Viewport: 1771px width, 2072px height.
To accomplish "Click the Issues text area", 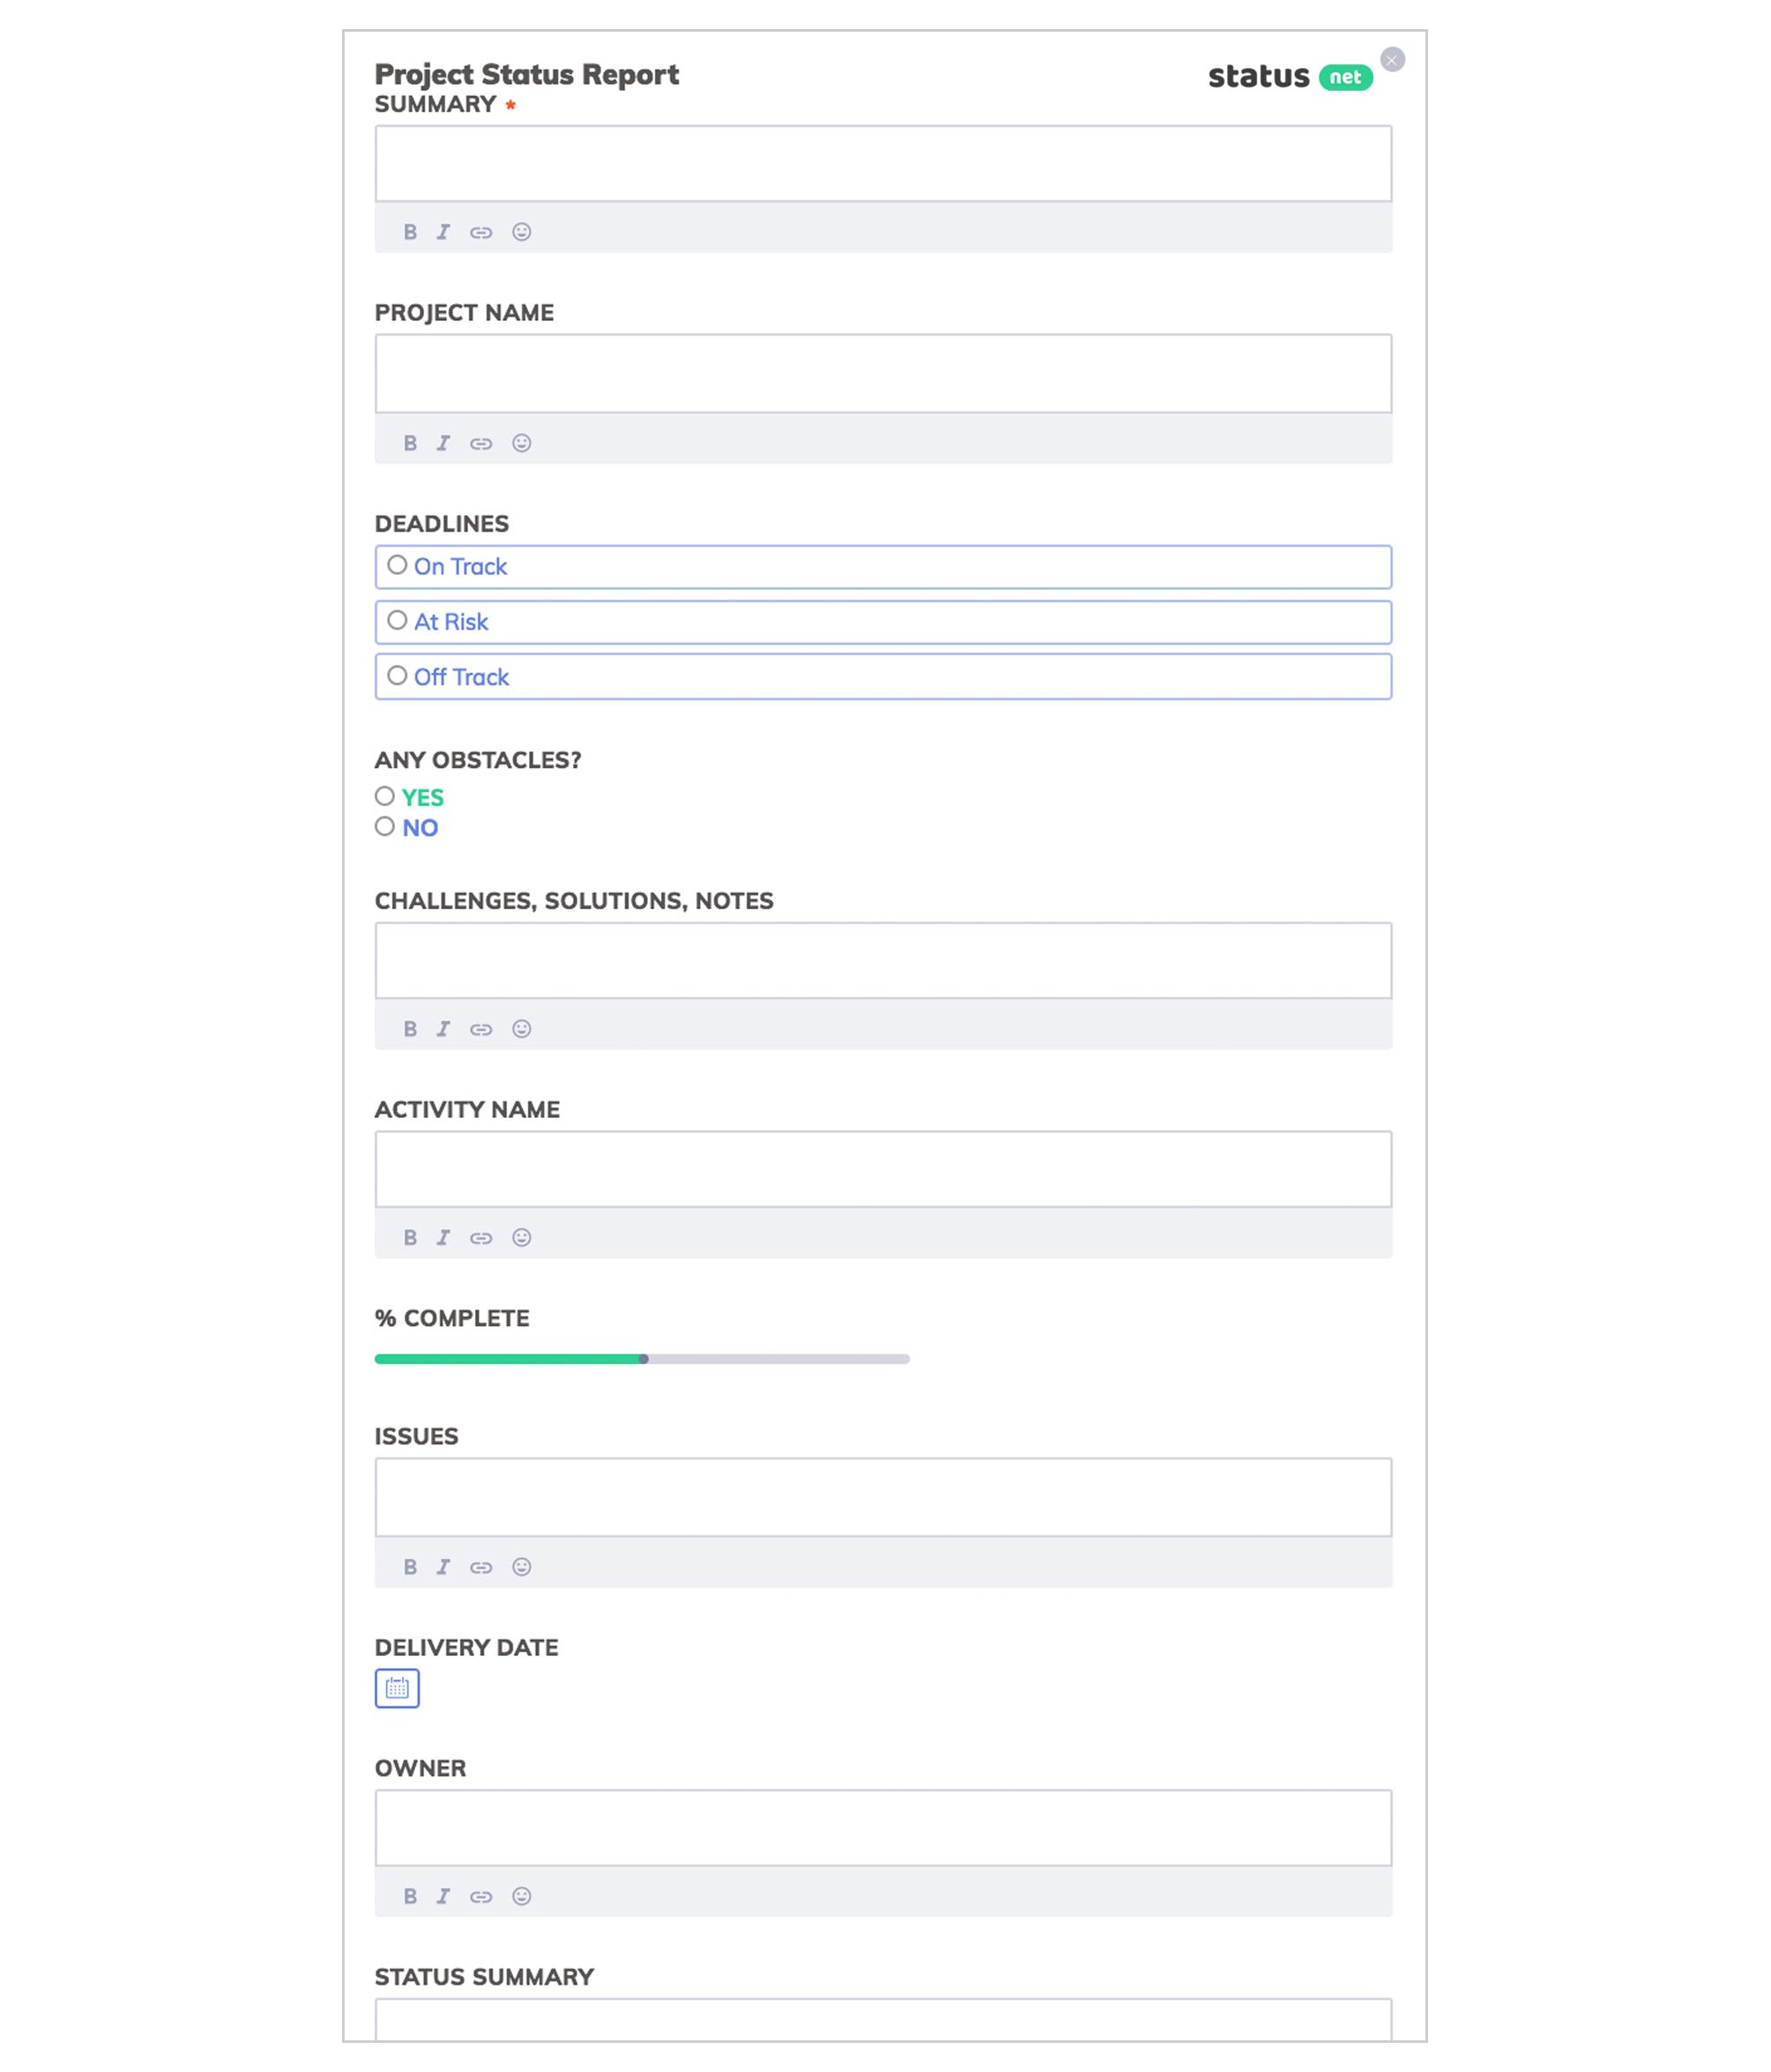I will point(883,1497).
